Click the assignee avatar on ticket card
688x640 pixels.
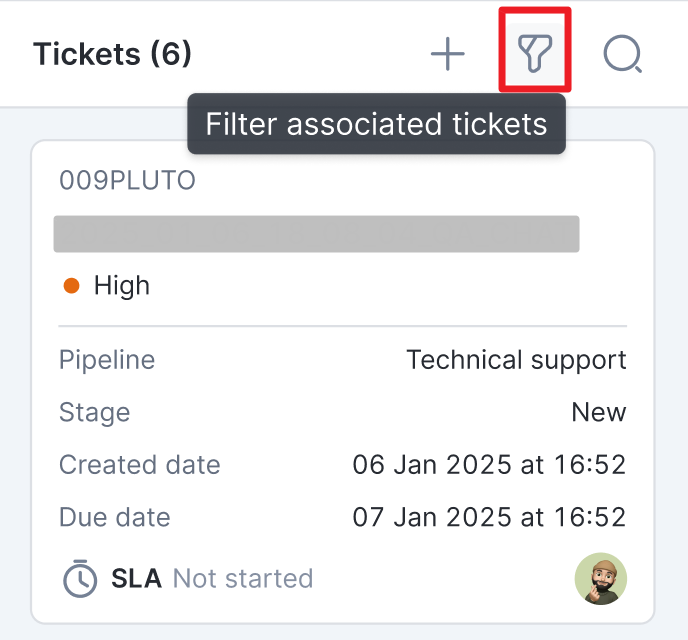click(600, 578)
